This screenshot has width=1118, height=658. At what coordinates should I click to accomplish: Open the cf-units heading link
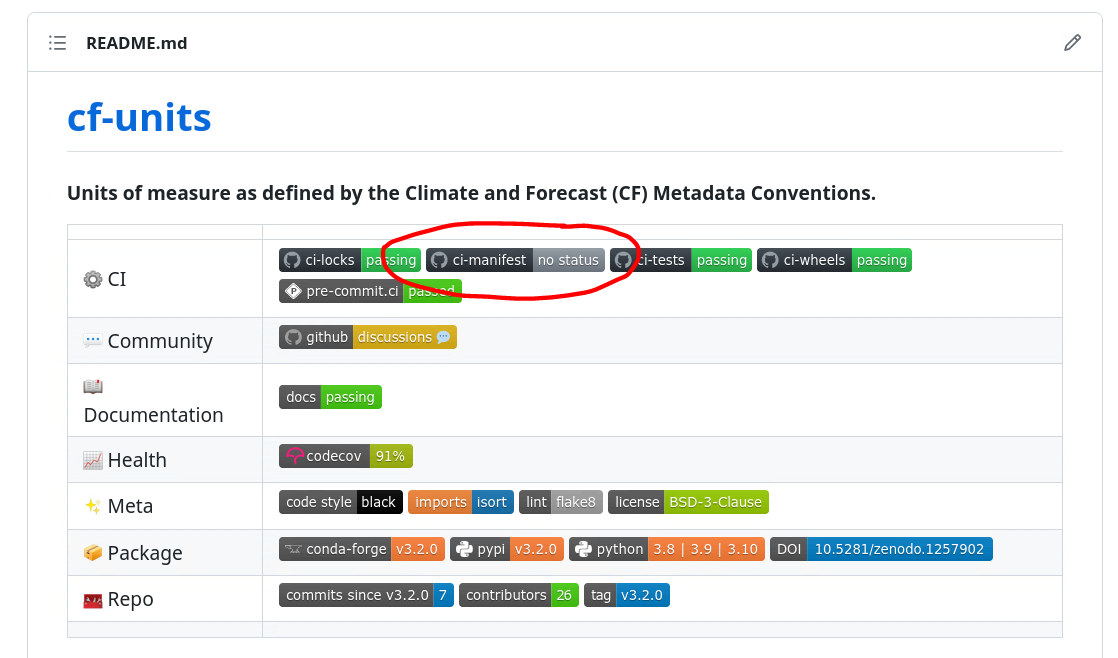[139, 118]
